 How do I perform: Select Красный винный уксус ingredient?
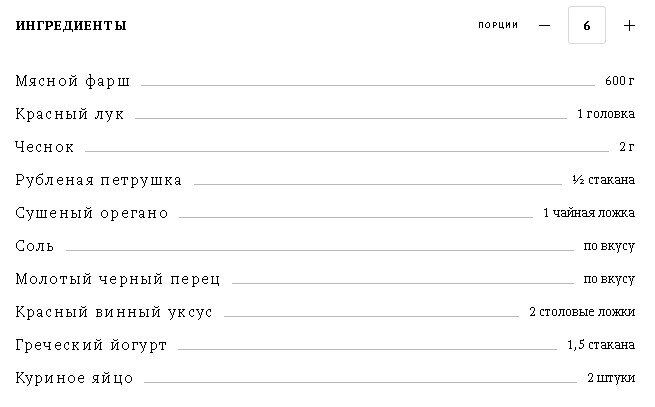(x=114, y=312)
